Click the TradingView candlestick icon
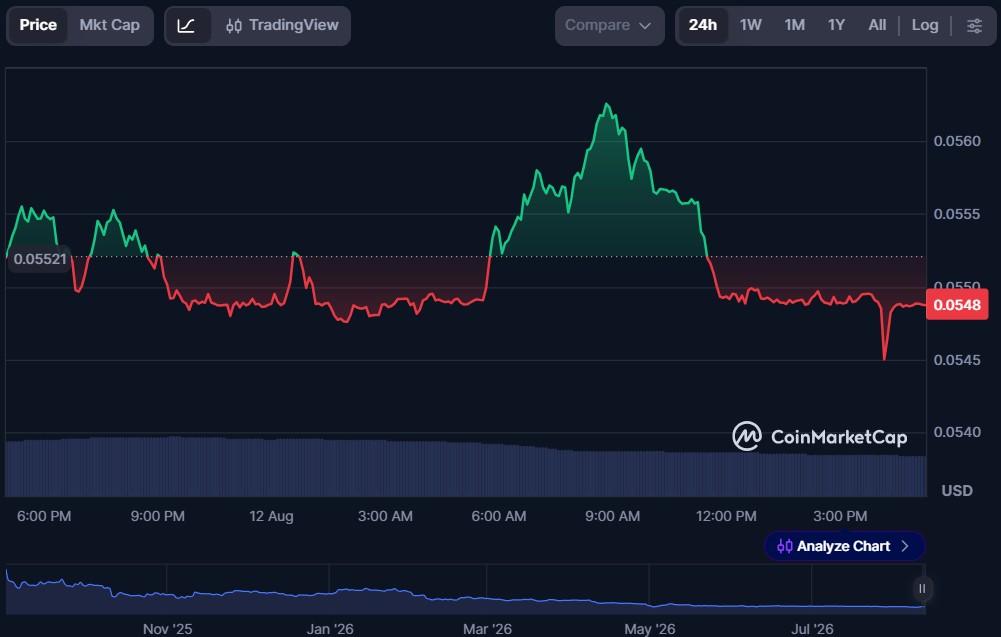Viewport: 1001px width, 637px height. (x=234, y=26)
